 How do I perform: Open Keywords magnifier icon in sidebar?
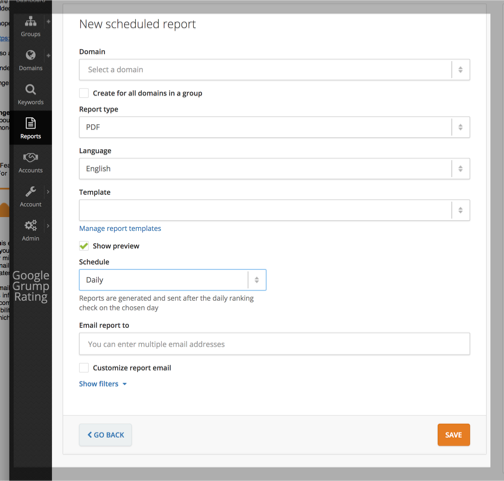30,89
